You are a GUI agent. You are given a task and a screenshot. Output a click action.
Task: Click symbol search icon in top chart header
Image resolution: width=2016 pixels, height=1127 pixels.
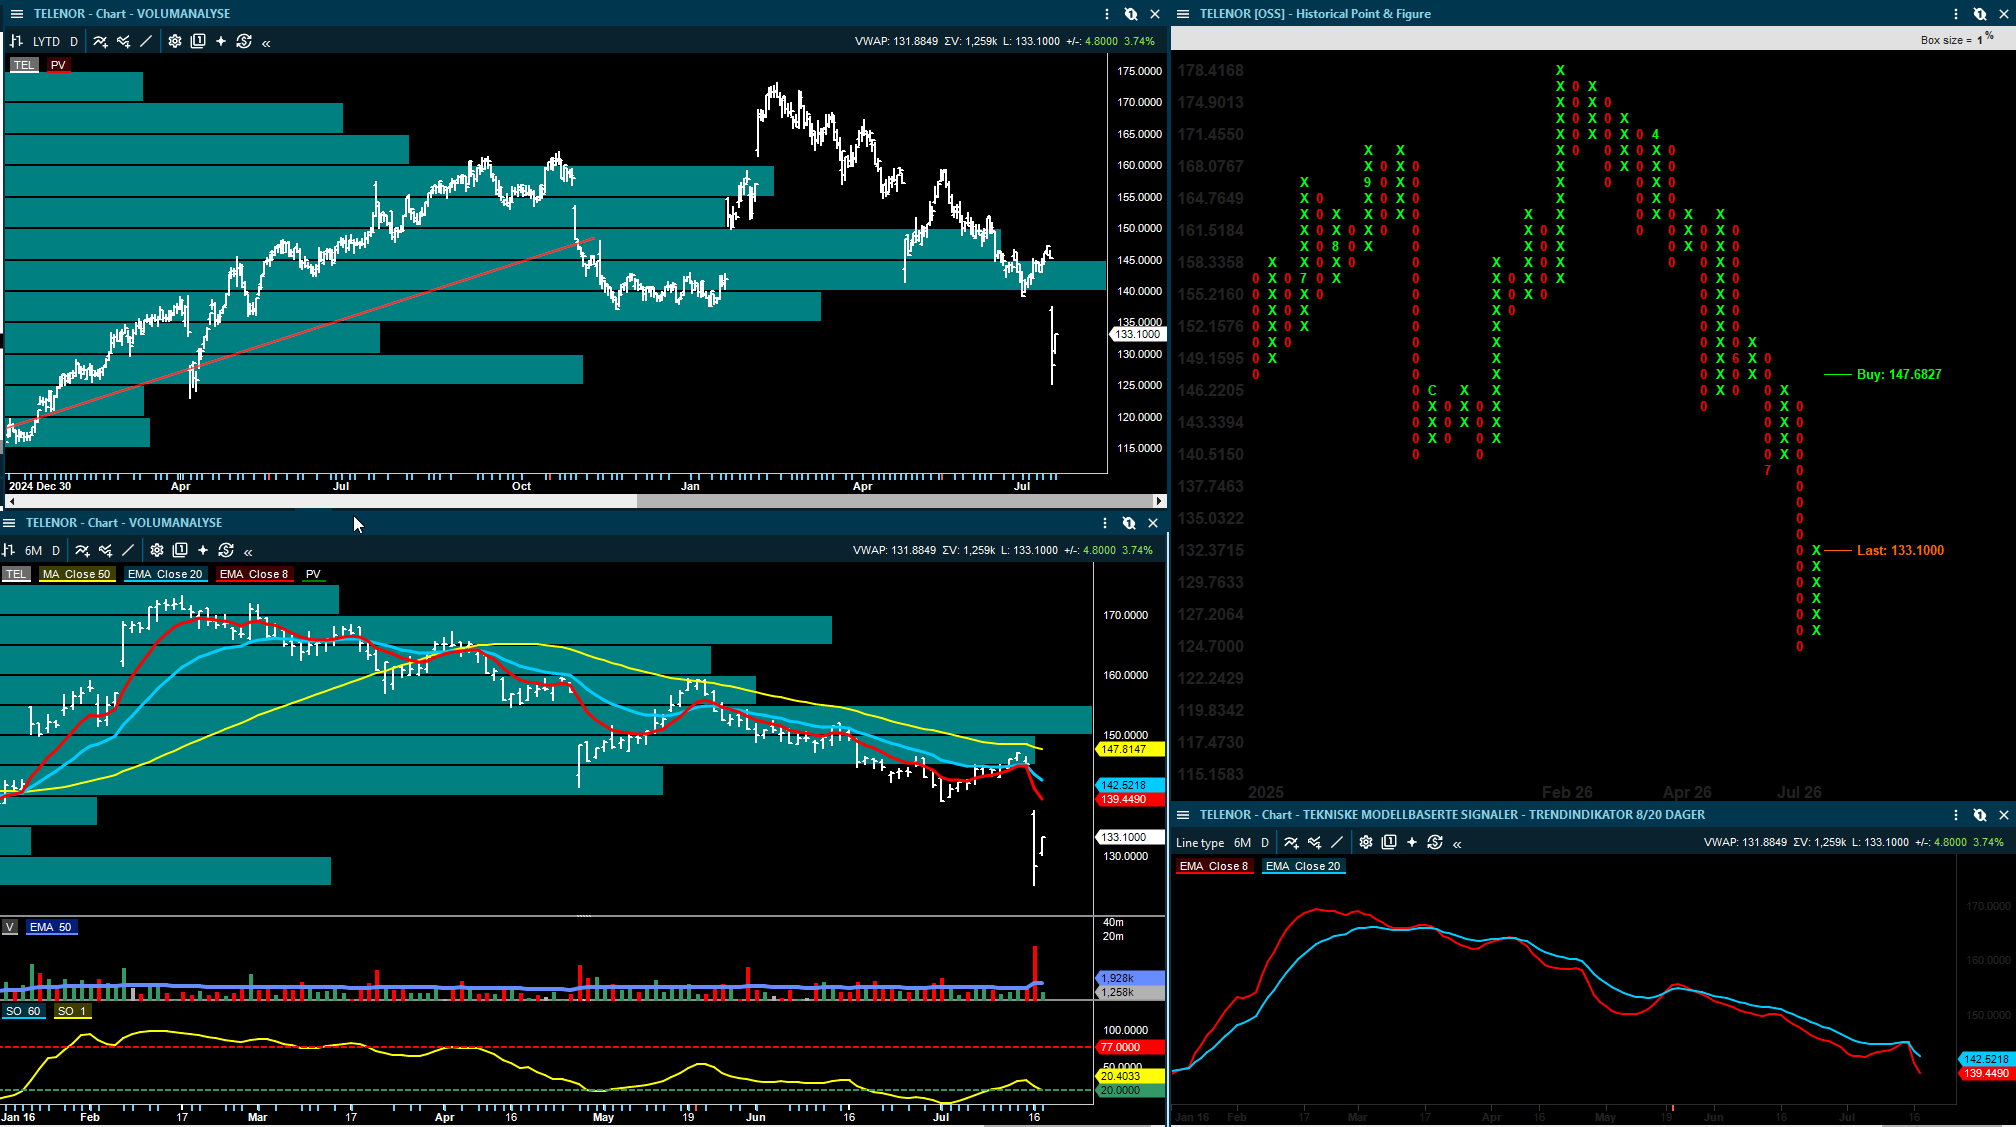pyautogui.click(x=1131, y=14)
